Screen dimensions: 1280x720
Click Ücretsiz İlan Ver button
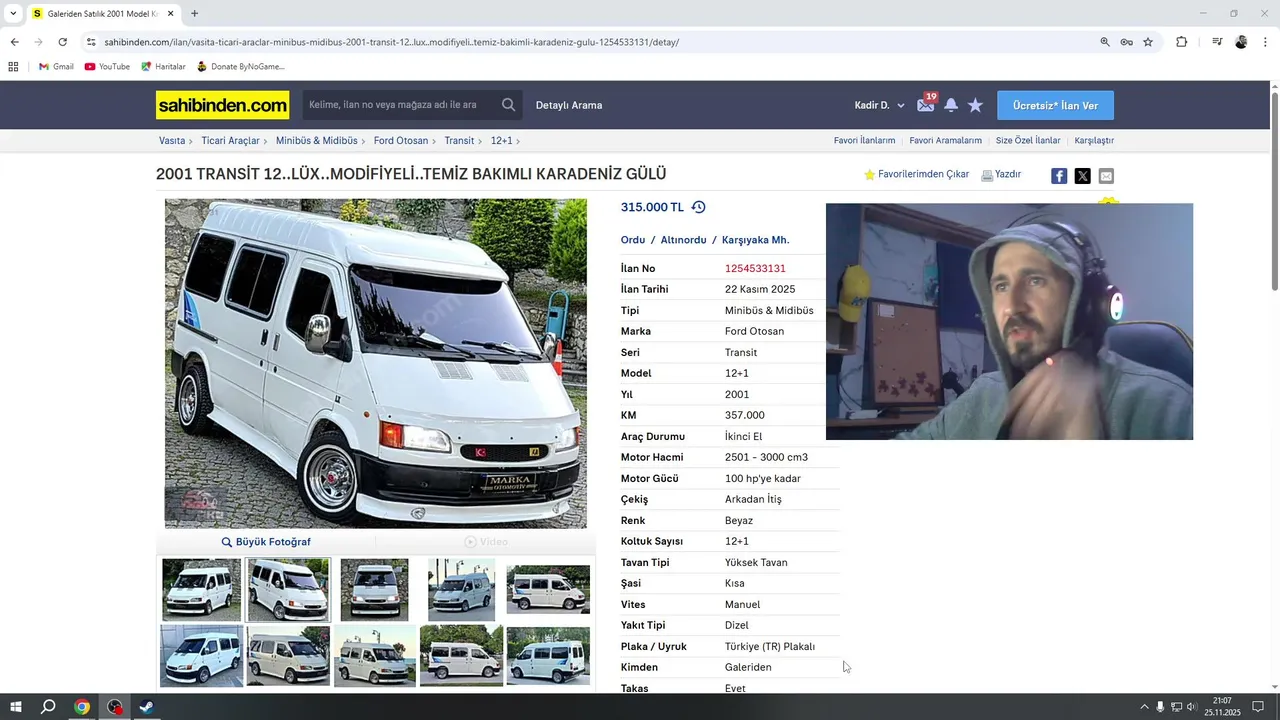(1055, 105)
